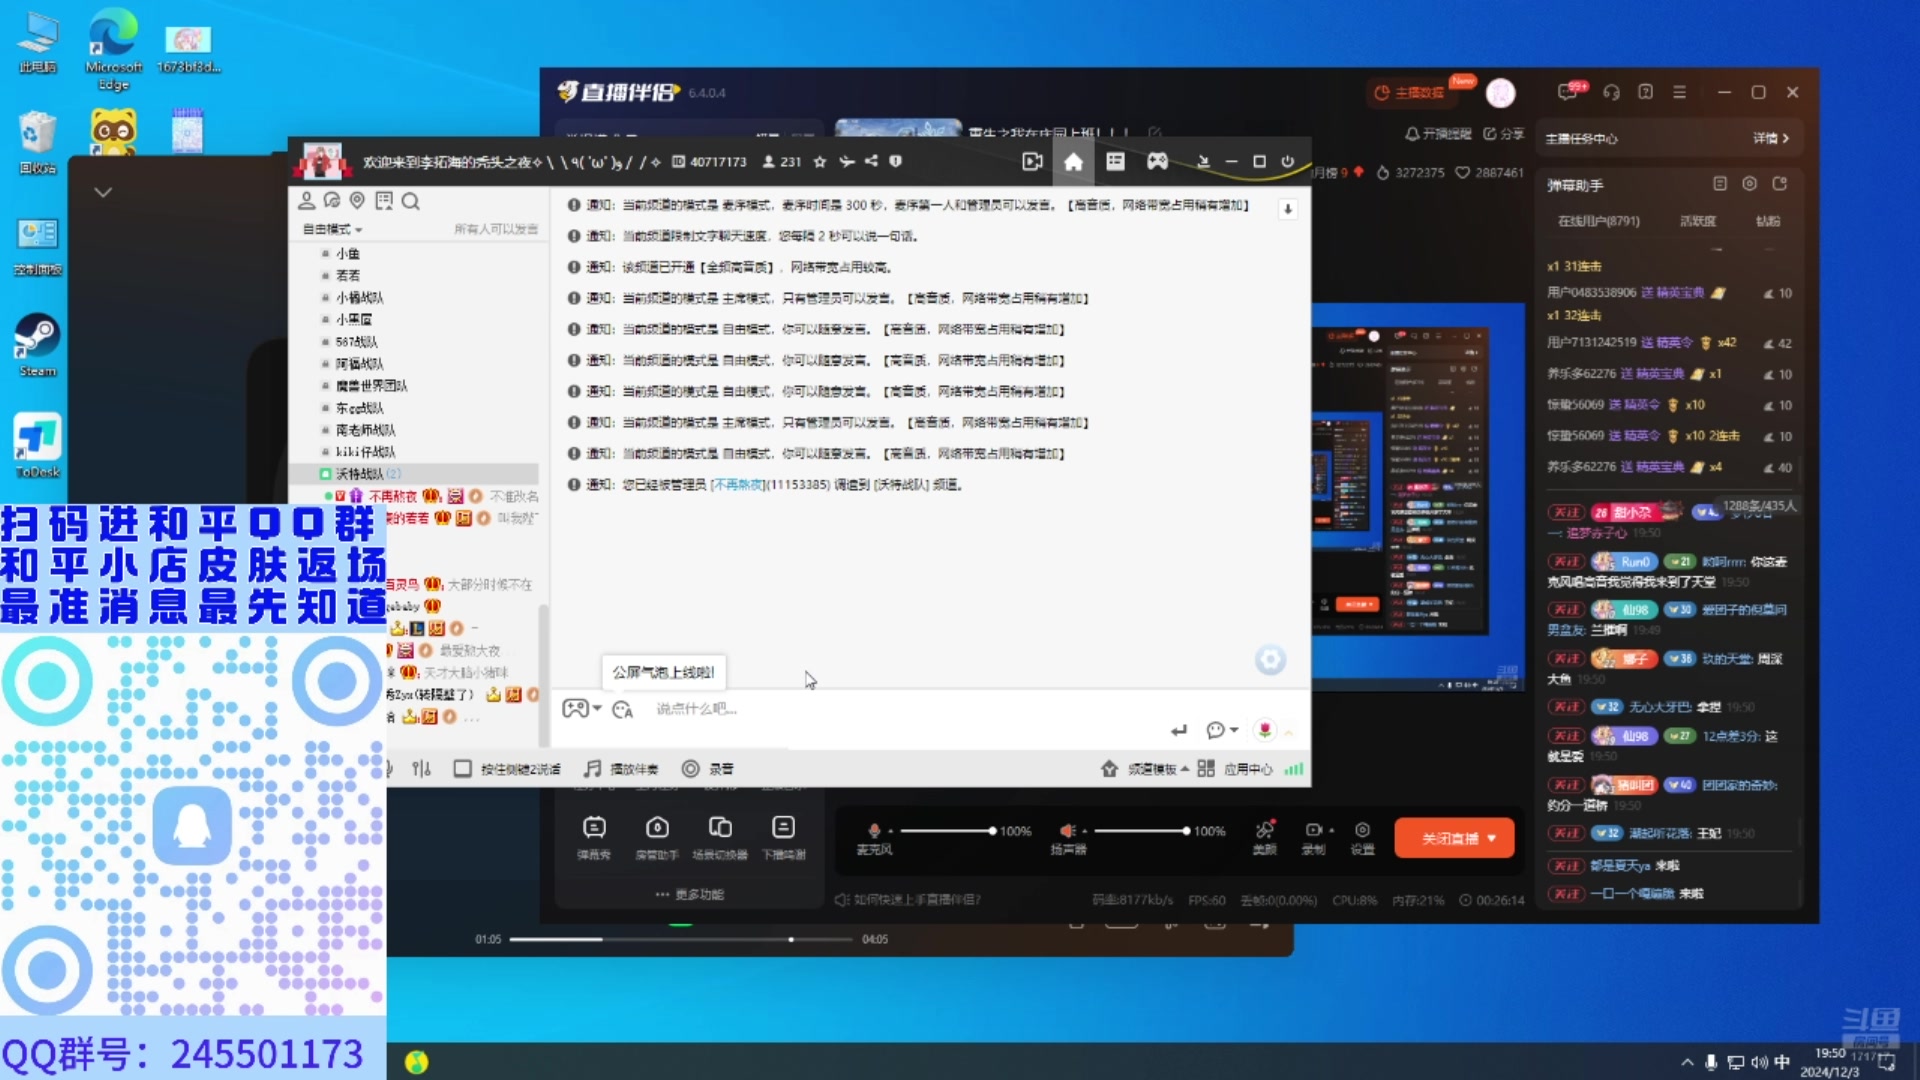The image size is (1920, 1080).
Task: Click the search icon above channel tree
Action: click(410, 201)
